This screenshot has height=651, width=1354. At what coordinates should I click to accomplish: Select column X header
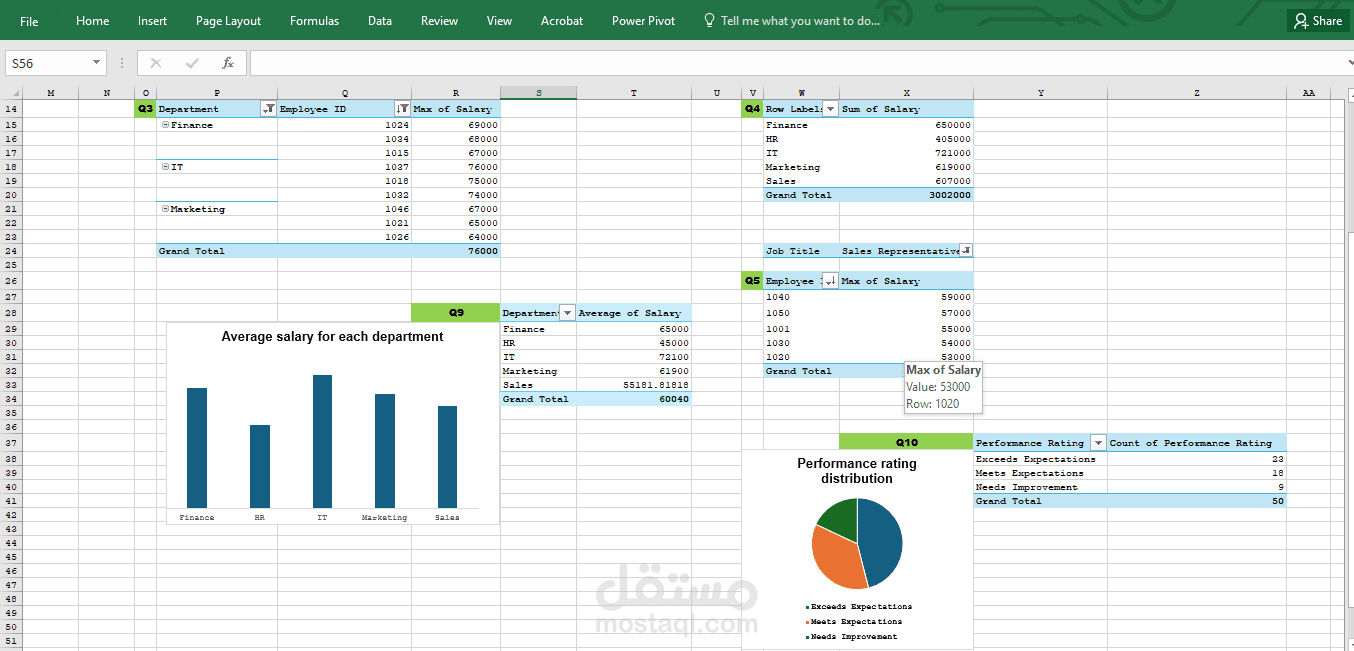click(906, 93)
